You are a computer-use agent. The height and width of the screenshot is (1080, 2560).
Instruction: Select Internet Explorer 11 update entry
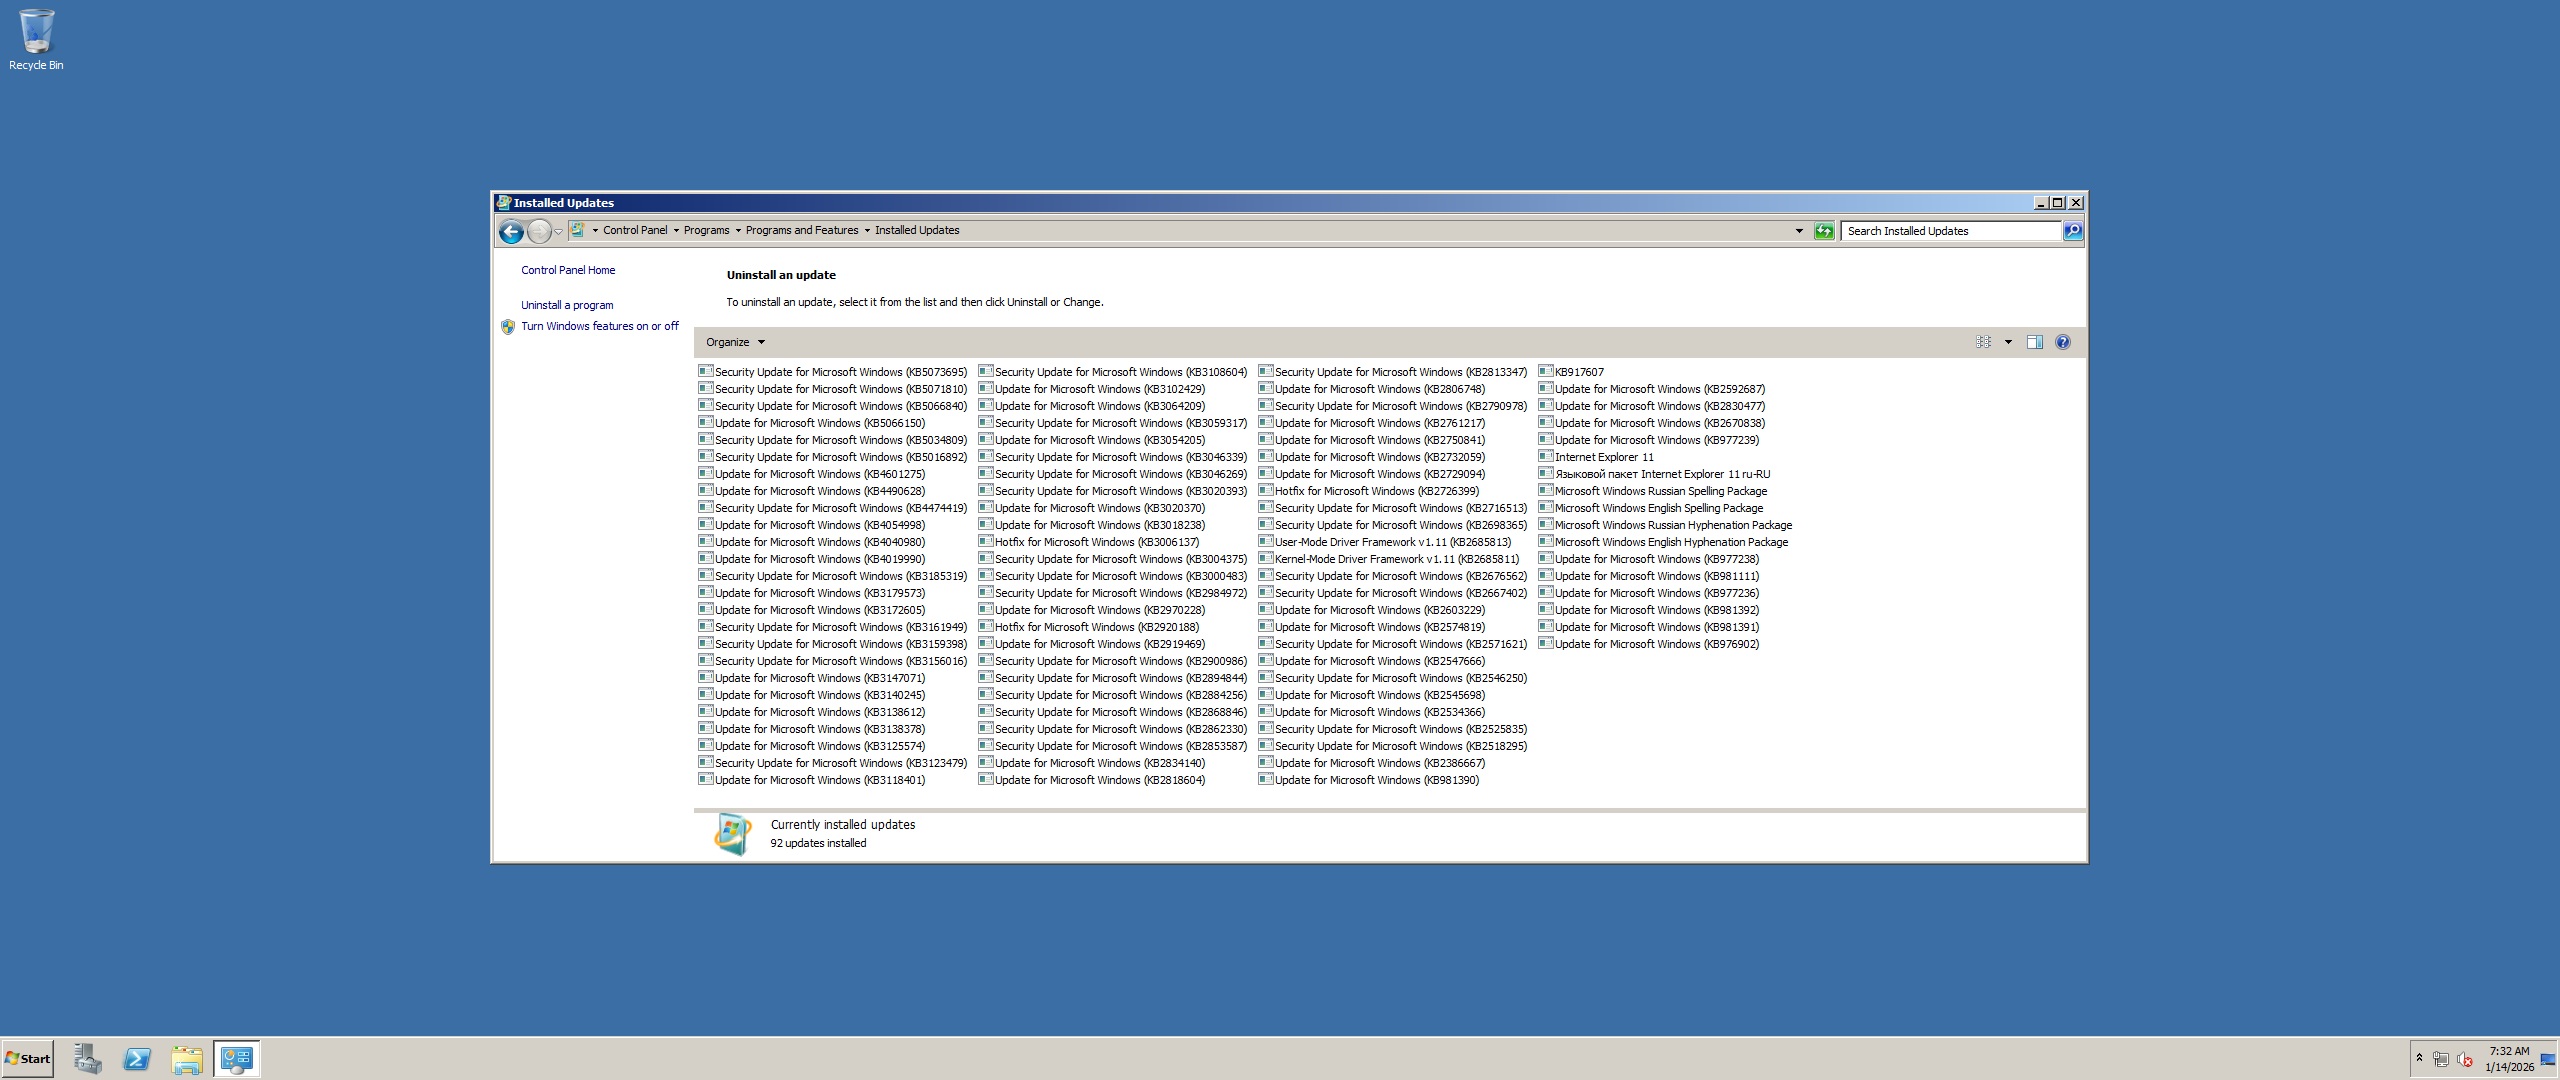click(x=1603, y=457)
